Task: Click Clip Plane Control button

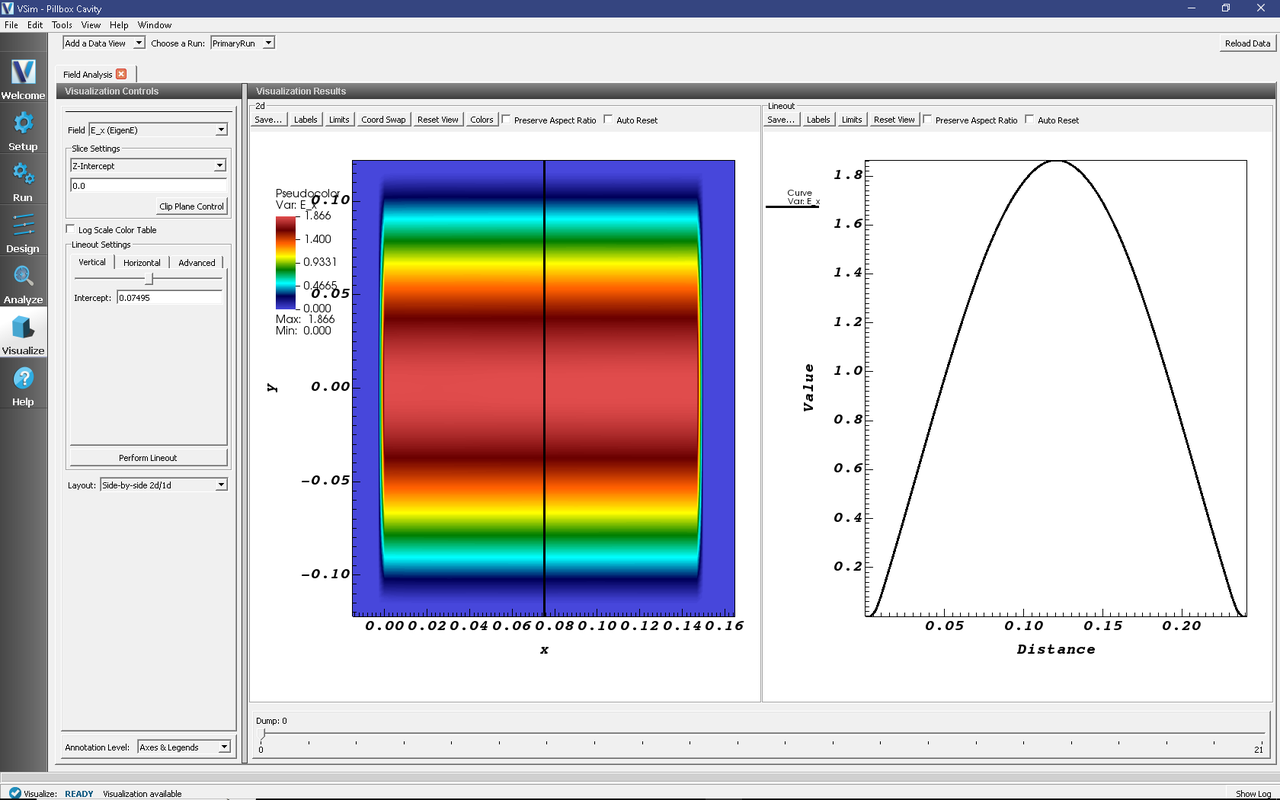Action: 192,206
